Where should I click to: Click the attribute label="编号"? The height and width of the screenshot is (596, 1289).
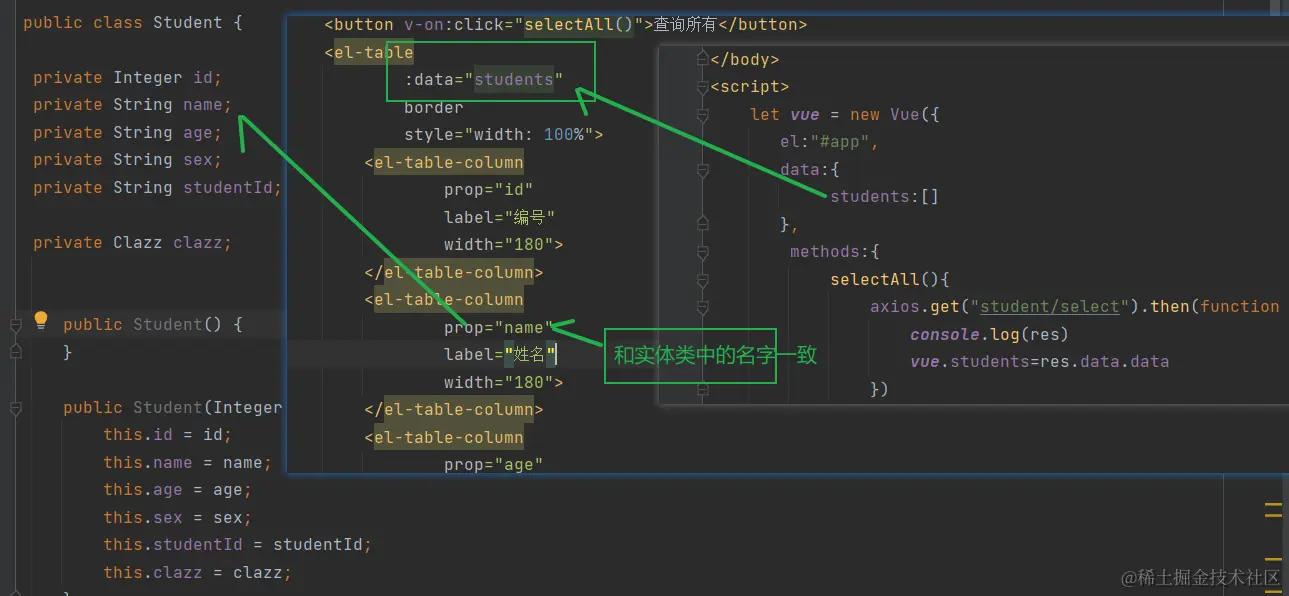499,217
